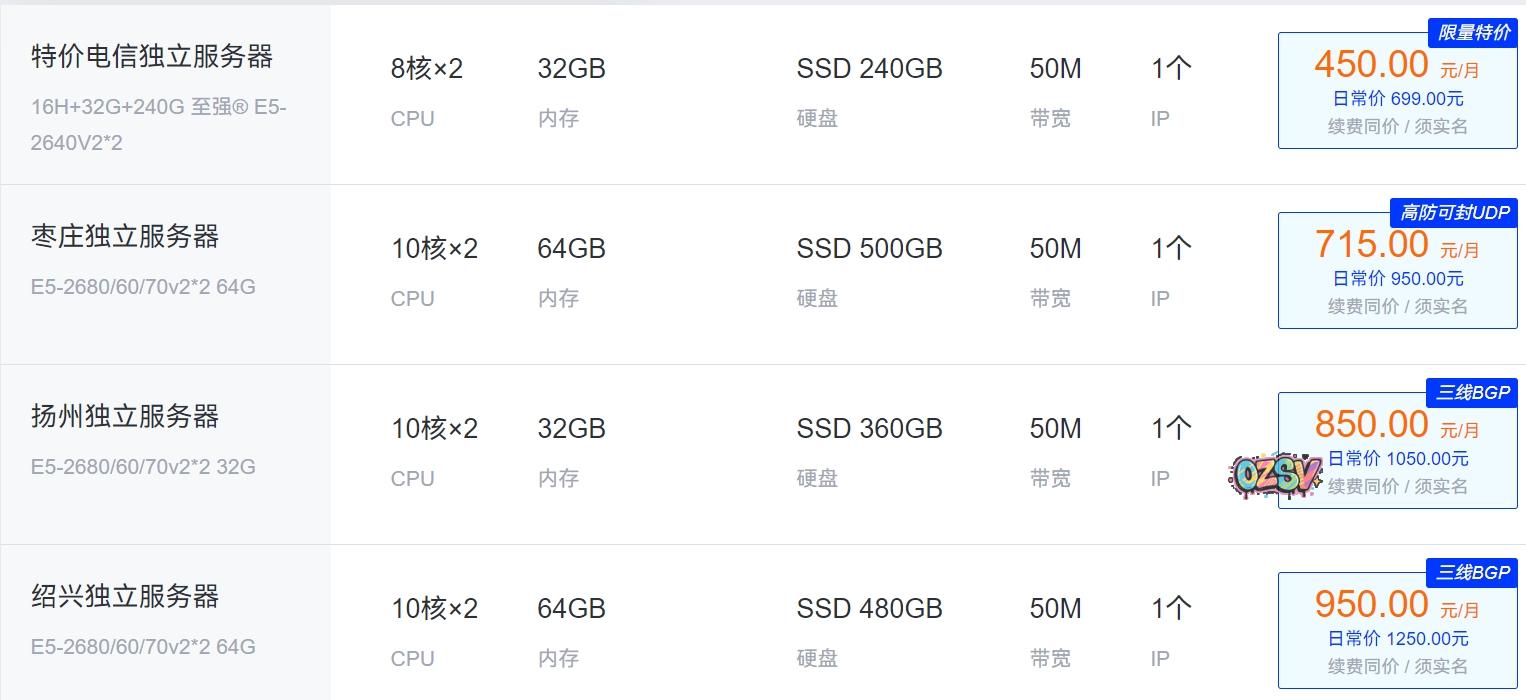This screenshot has width=1526, height=700.
Task: Click the E5-2680/60/70v2*2 32G subtitle
Action: (143, 467)
